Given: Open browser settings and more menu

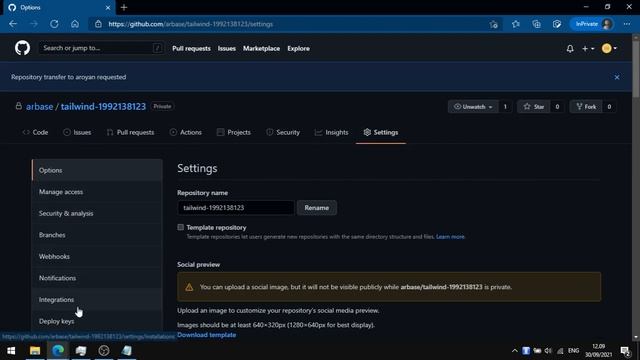Looking at the screenshot, I should [627, 24].
